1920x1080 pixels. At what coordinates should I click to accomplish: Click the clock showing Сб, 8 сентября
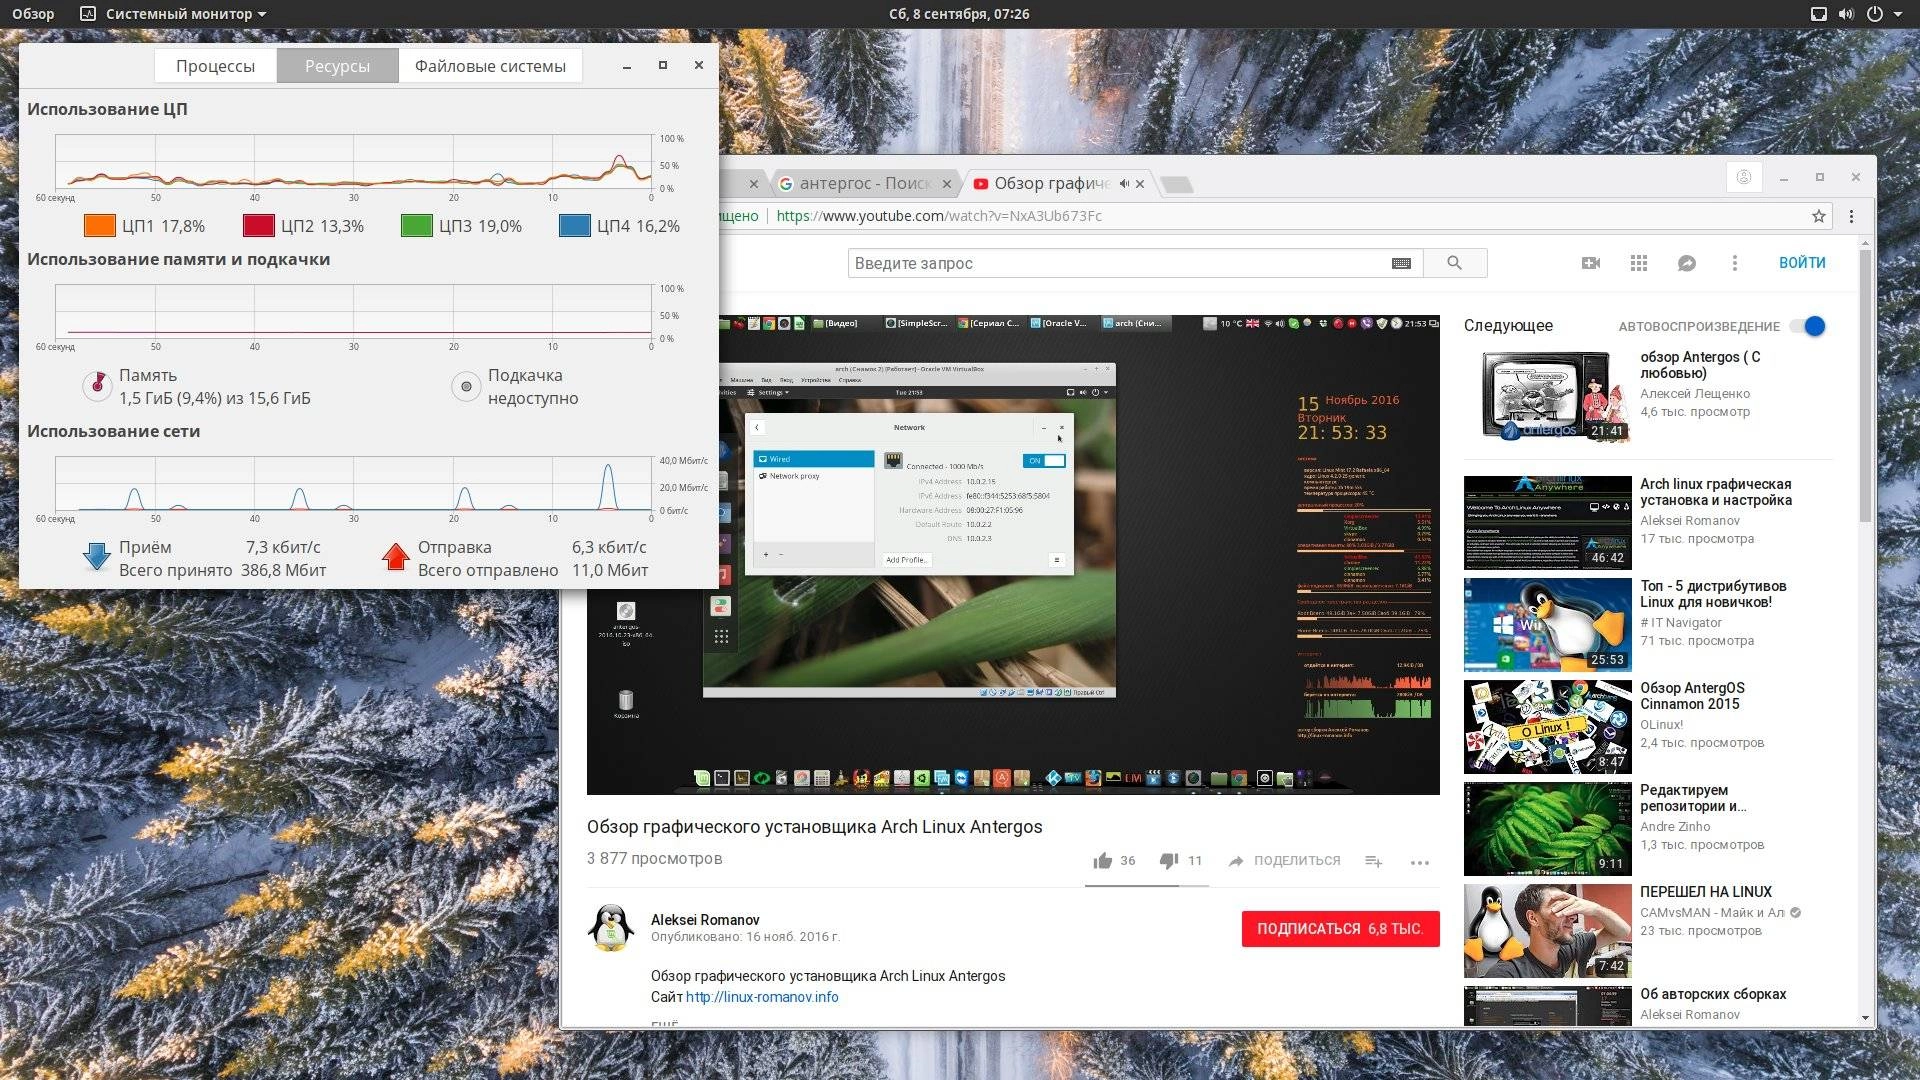959,14
